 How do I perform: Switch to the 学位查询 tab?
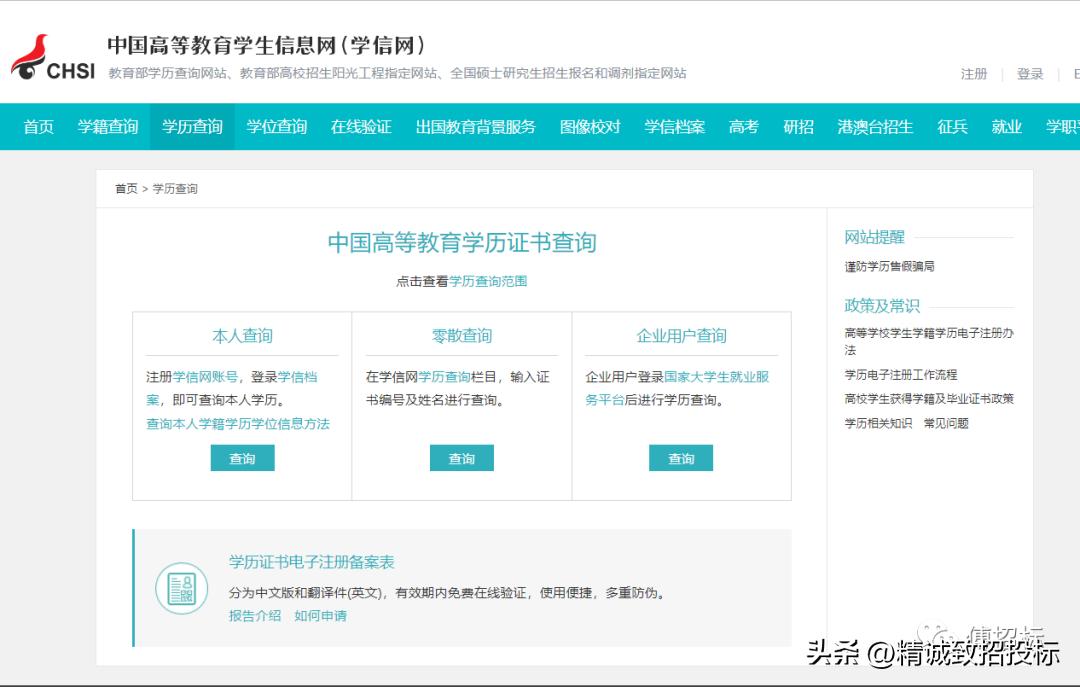coord(276,128)
